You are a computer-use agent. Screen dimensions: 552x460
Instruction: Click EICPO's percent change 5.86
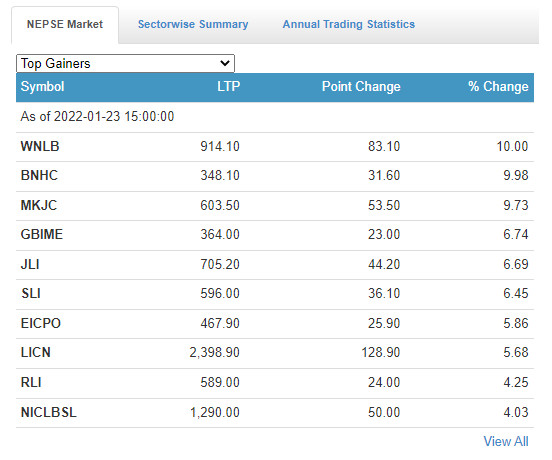point(516,323)
